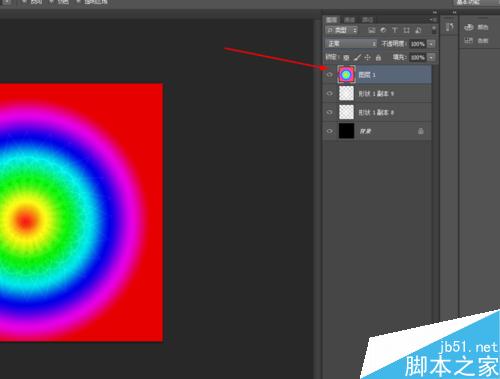Toggle the layer filter on/off switch
The height and width of the screenshot is (379, 500).
[x=434, y=30]
